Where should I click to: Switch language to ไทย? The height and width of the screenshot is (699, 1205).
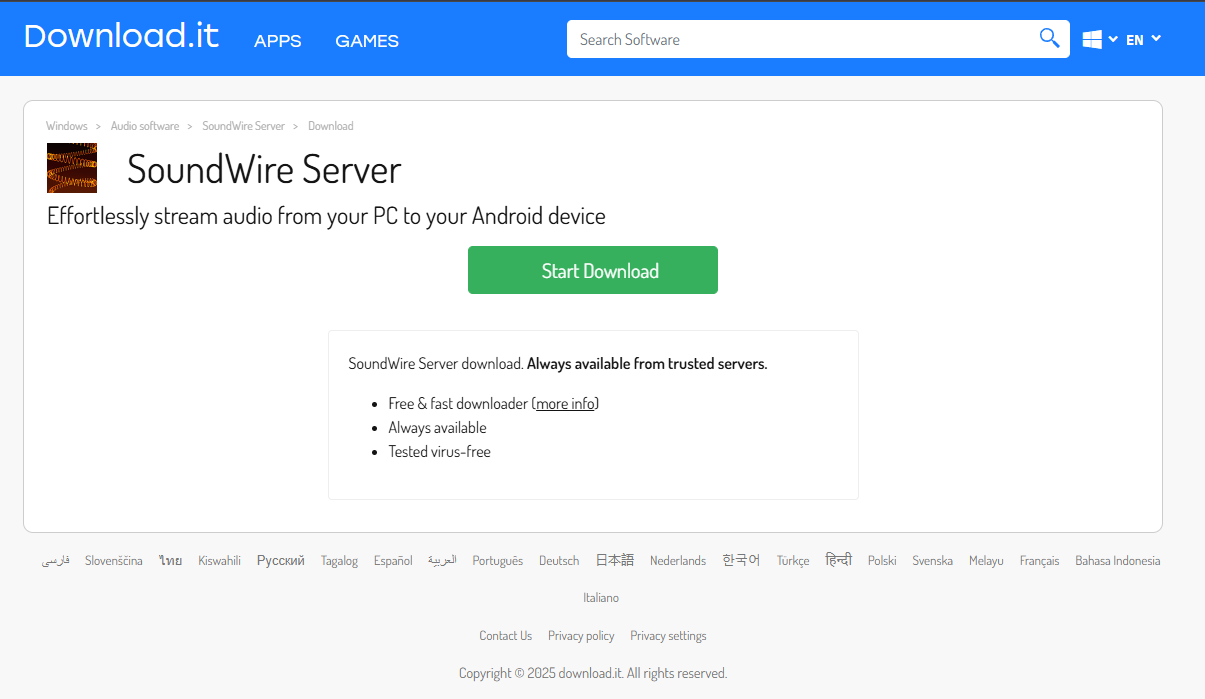(171, 561)
